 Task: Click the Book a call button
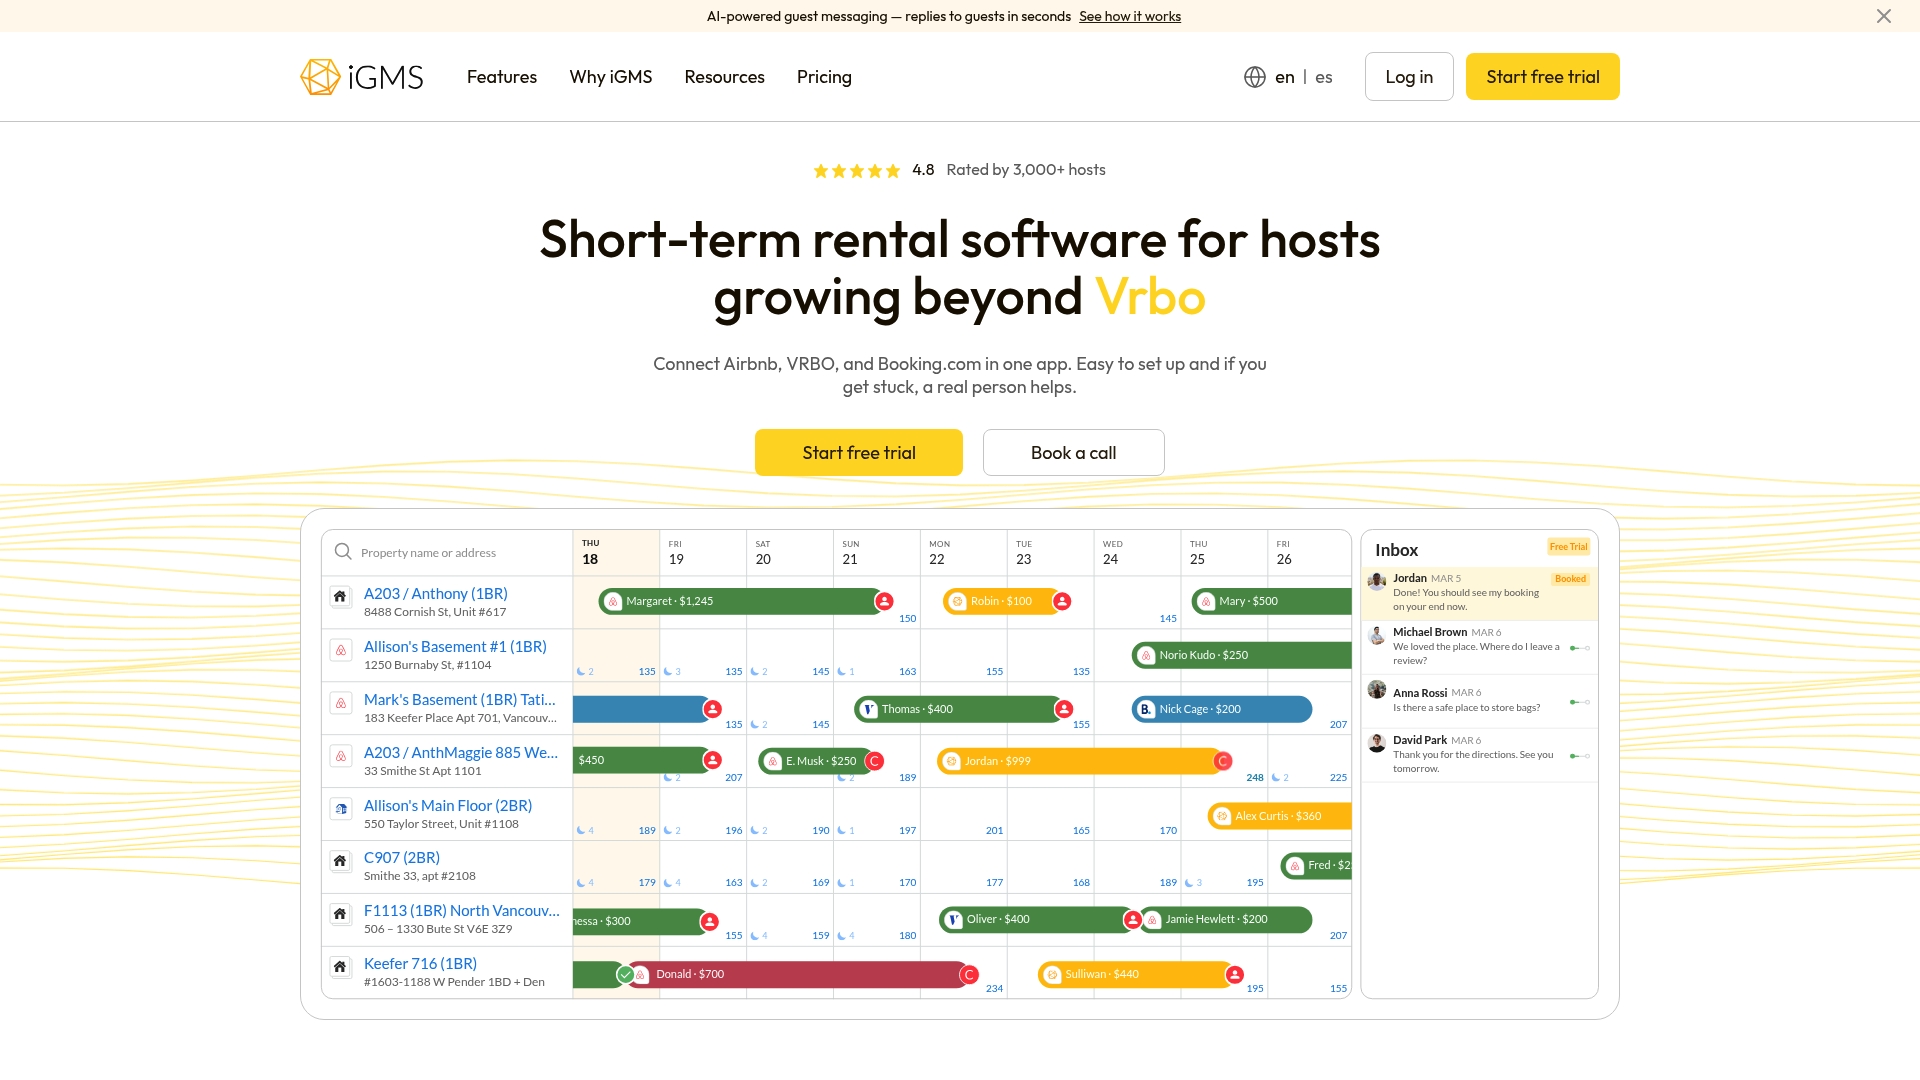1073,453
